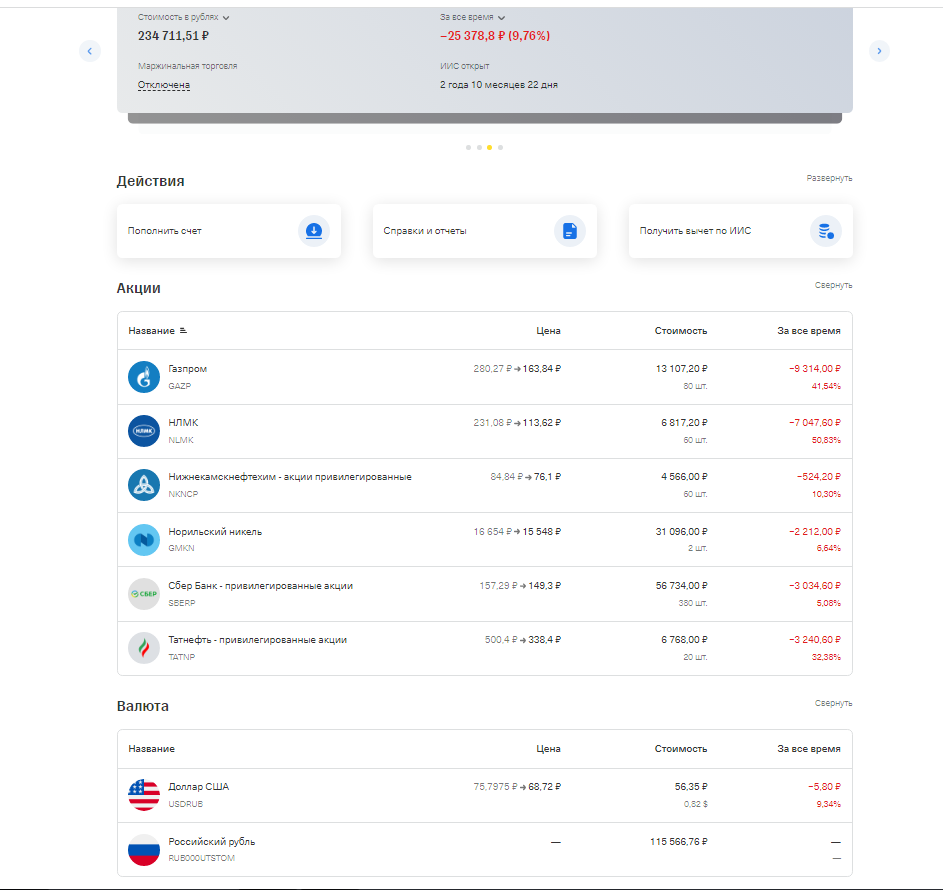This screenshot has height=890, width=943.
Task: Click the download icon on Пополнить счет
Action: coord(314,231)
